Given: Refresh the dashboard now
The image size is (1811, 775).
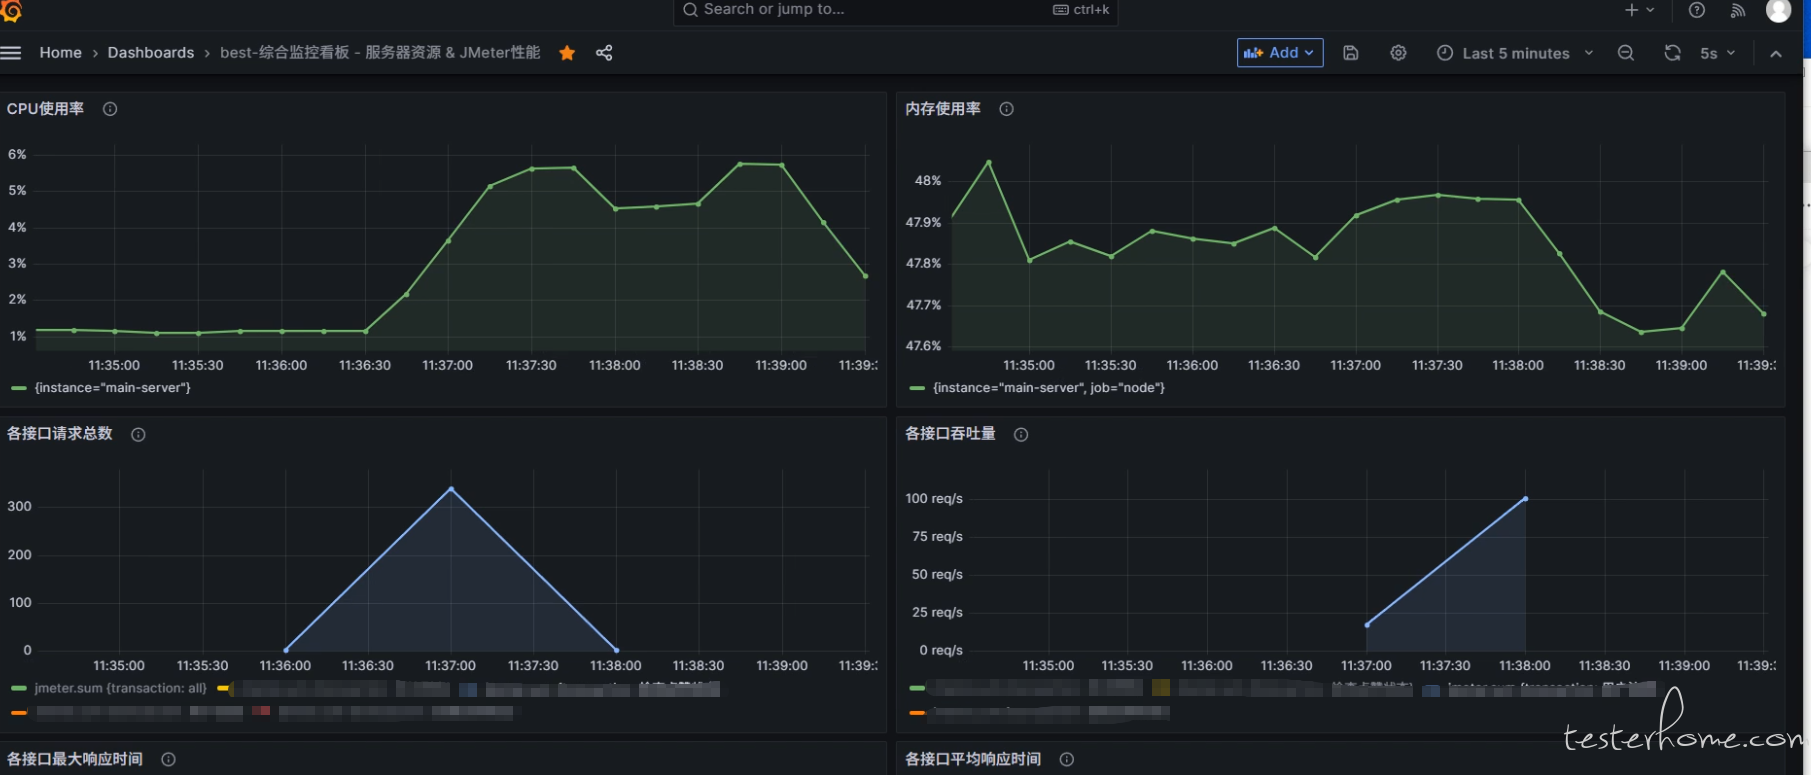Looking at the screenshot, I should (x=1672, y=53).
